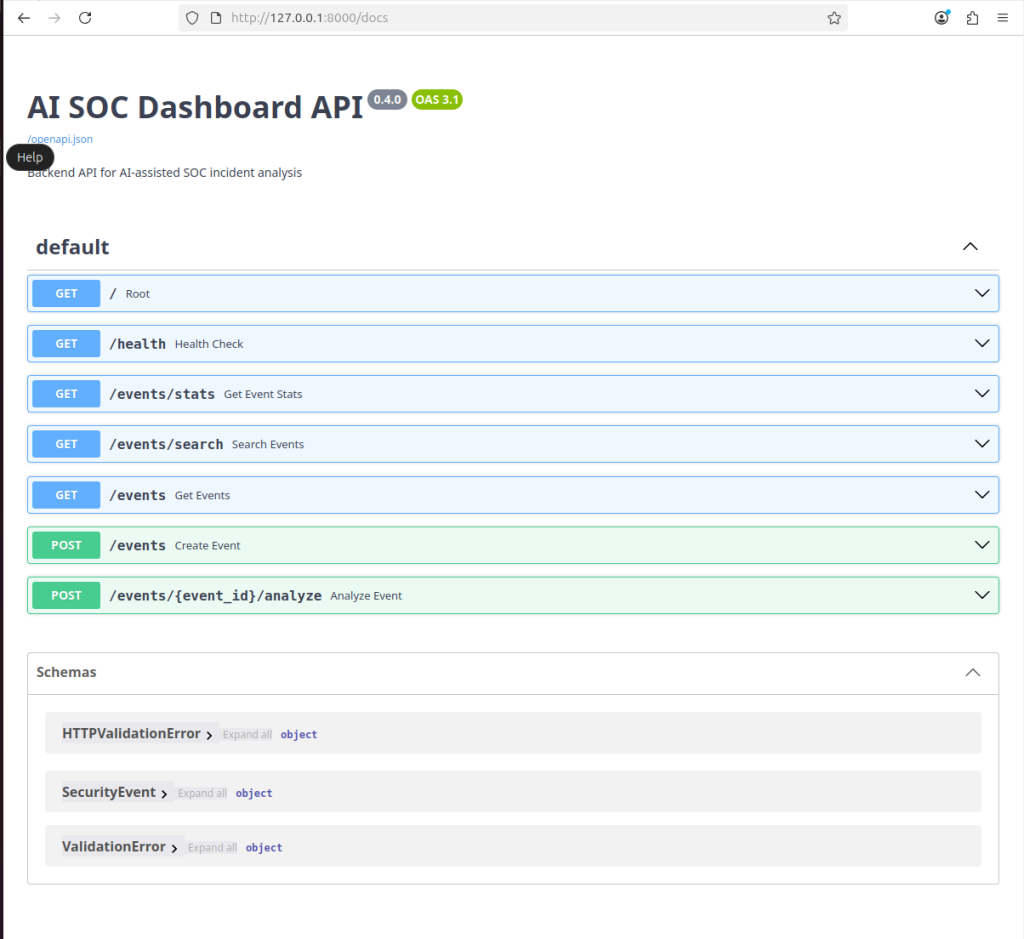
Task: Click the page info icon in address bar
Action: (216, 18)
